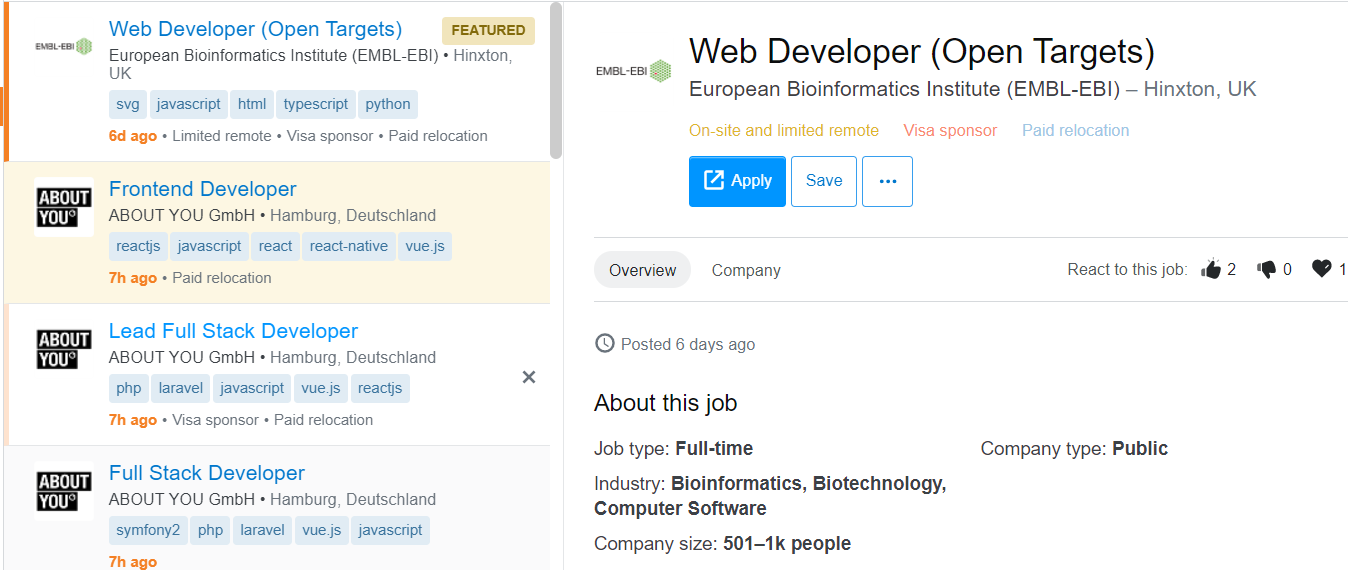Click ABOUT YOU logo beside Lead Full Stack Developer

pos(64,349)
